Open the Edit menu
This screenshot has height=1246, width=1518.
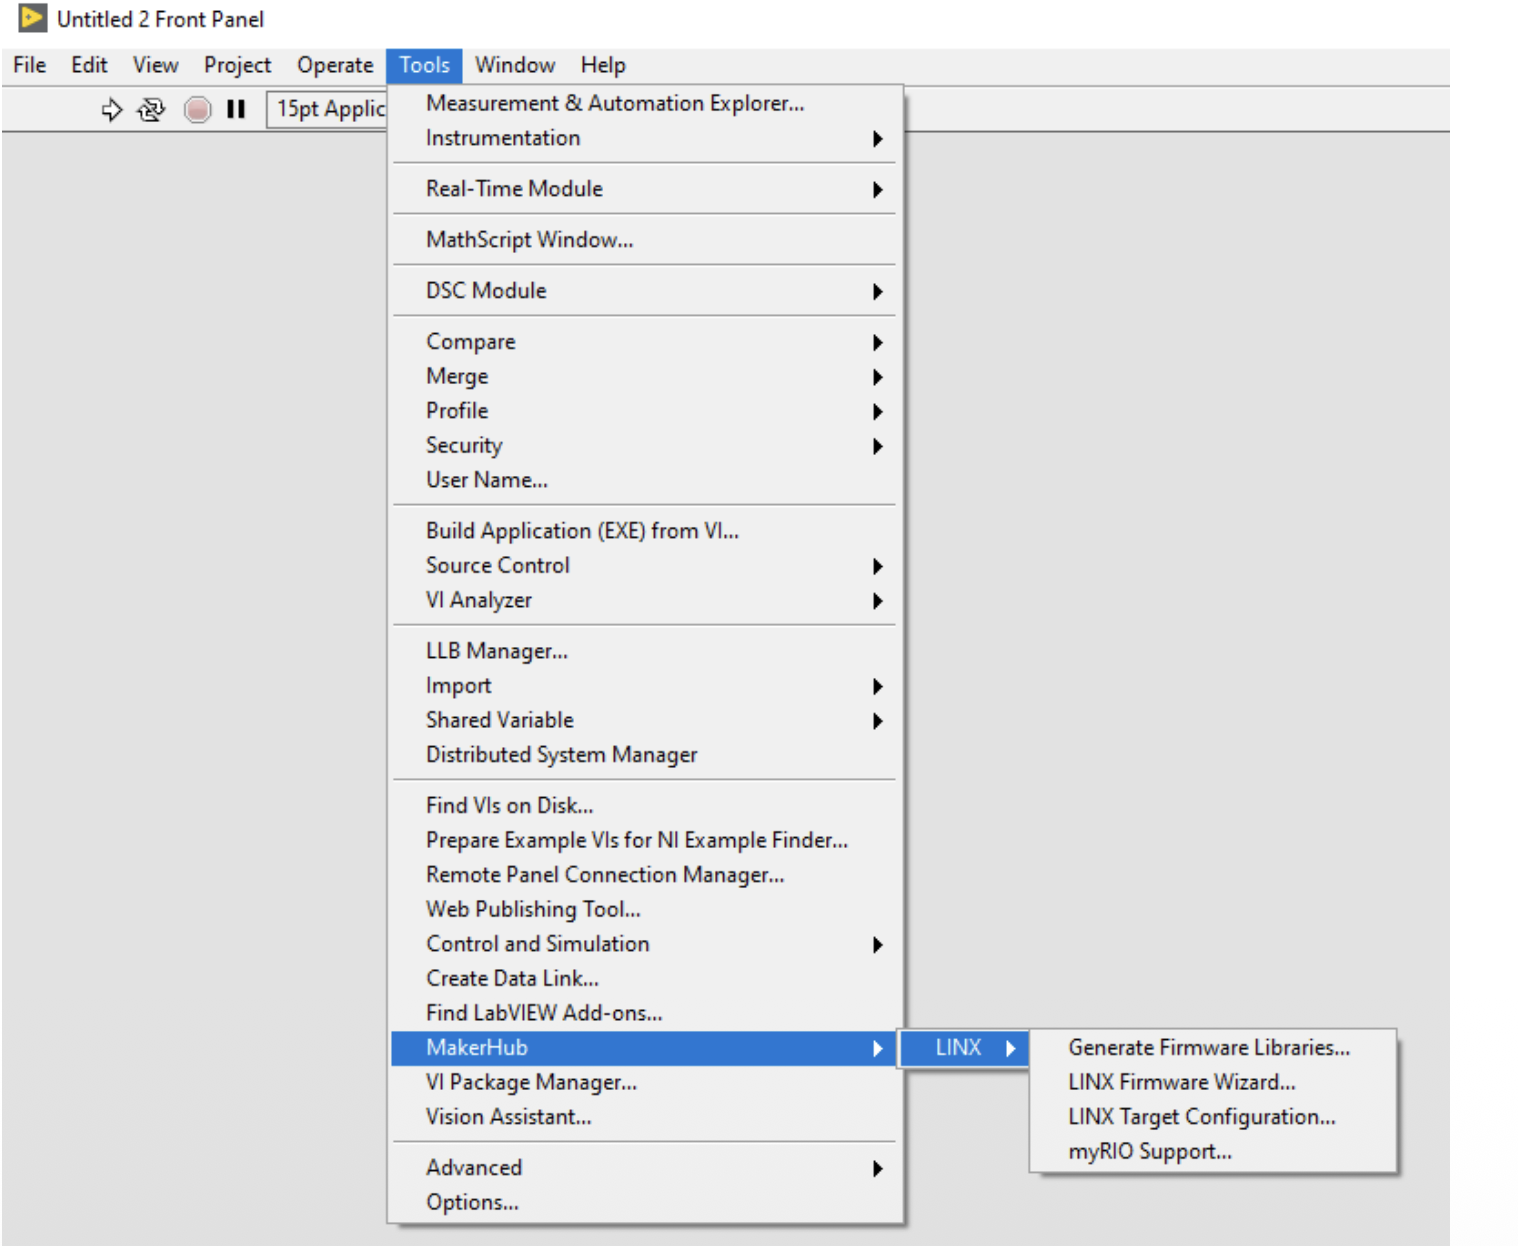(x=89, y=65)
